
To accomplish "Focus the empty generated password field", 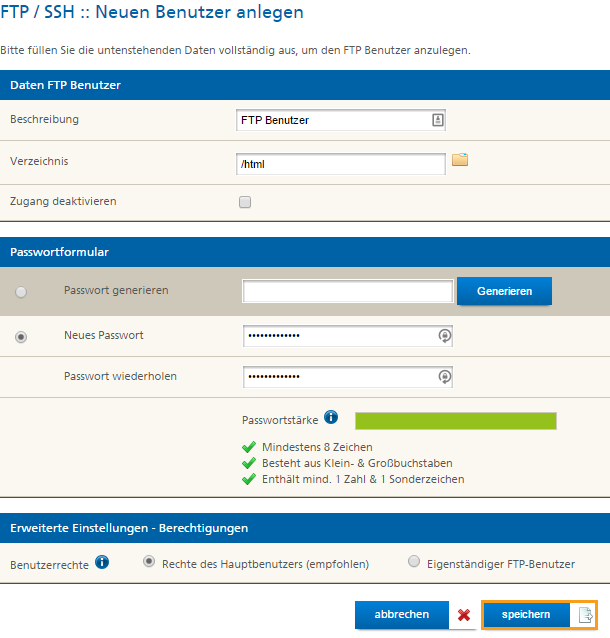I will 348,291.
